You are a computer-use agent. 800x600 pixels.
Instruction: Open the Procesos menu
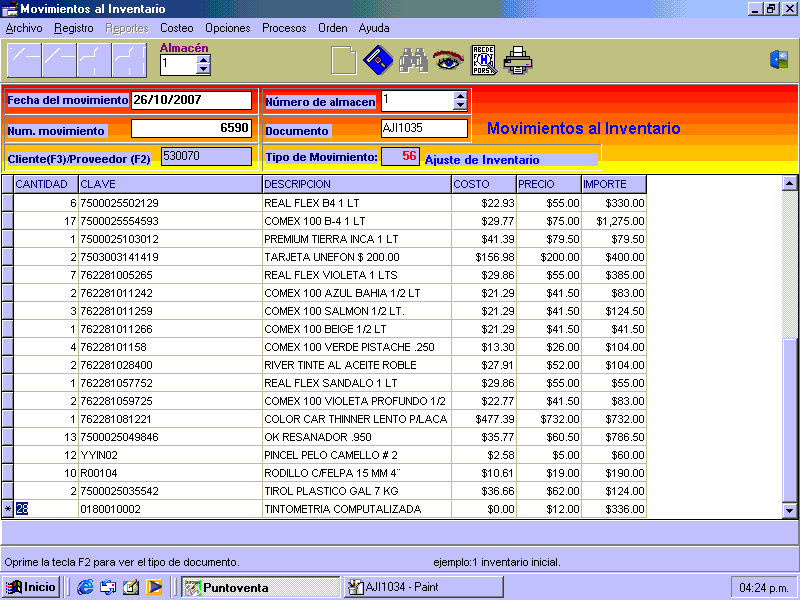coord(284,28)
